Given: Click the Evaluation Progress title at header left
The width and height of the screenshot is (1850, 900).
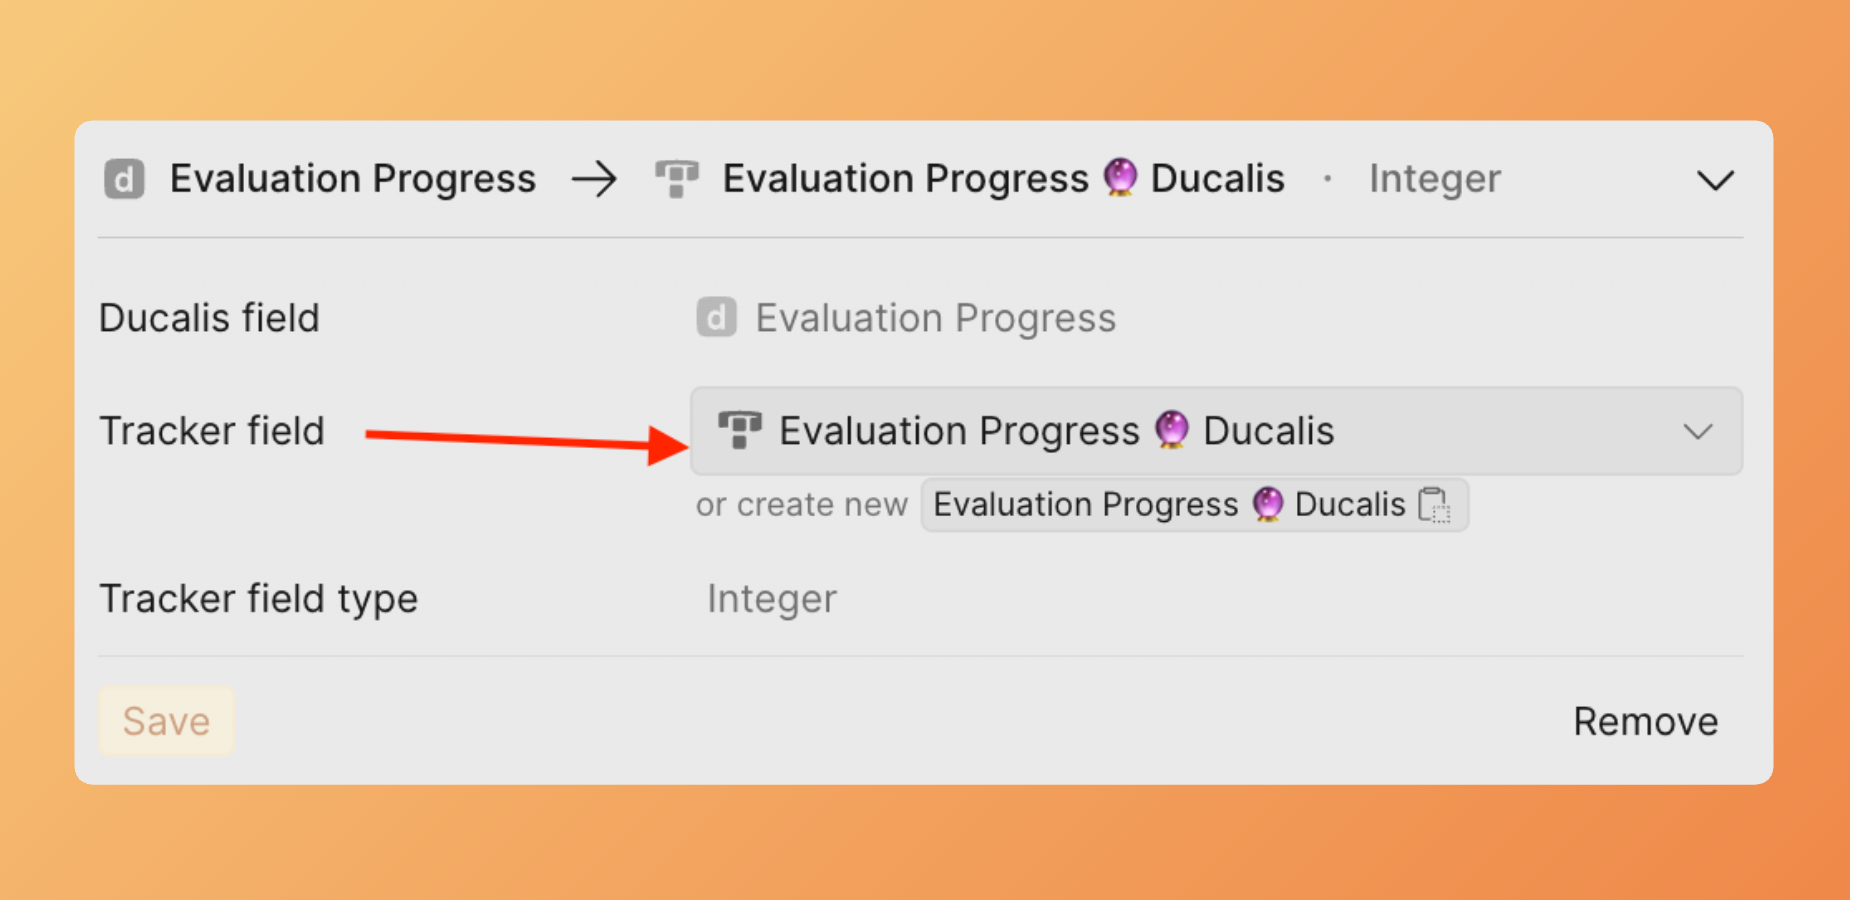Looking at the screenshot, I should [x=353, y=179].
